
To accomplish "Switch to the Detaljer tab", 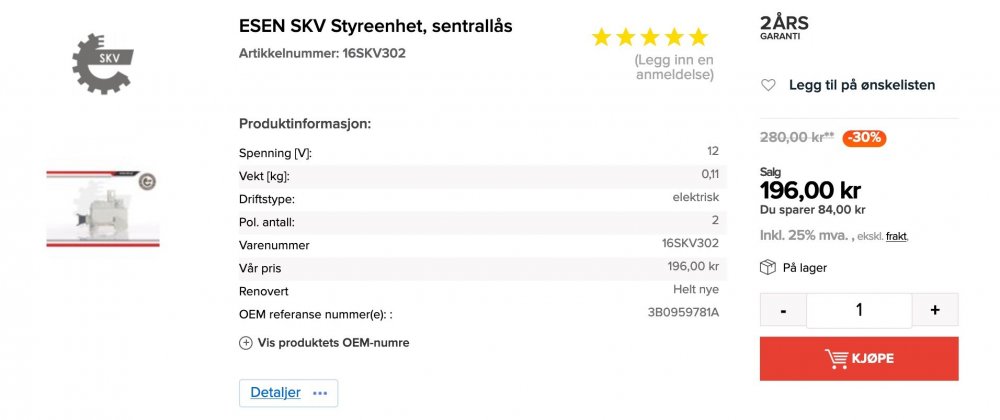I will coord(275,393).
